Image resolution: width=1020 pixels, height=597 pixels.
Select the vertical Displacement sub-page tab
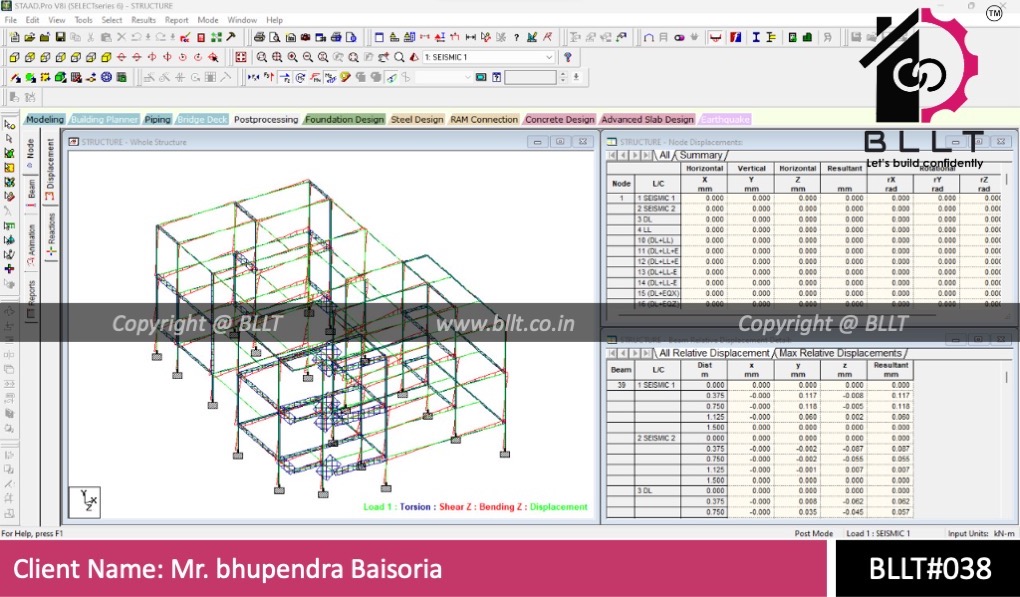click(51, 168)
